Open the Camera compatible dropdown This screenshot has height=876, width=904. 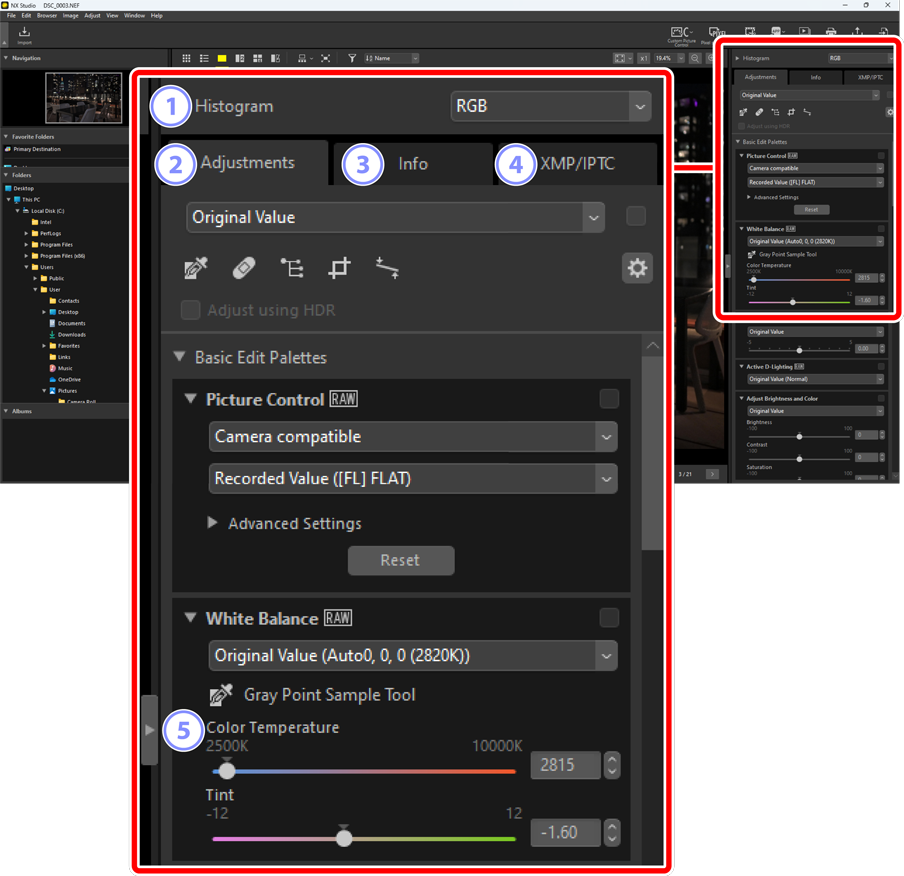(412, 437)
